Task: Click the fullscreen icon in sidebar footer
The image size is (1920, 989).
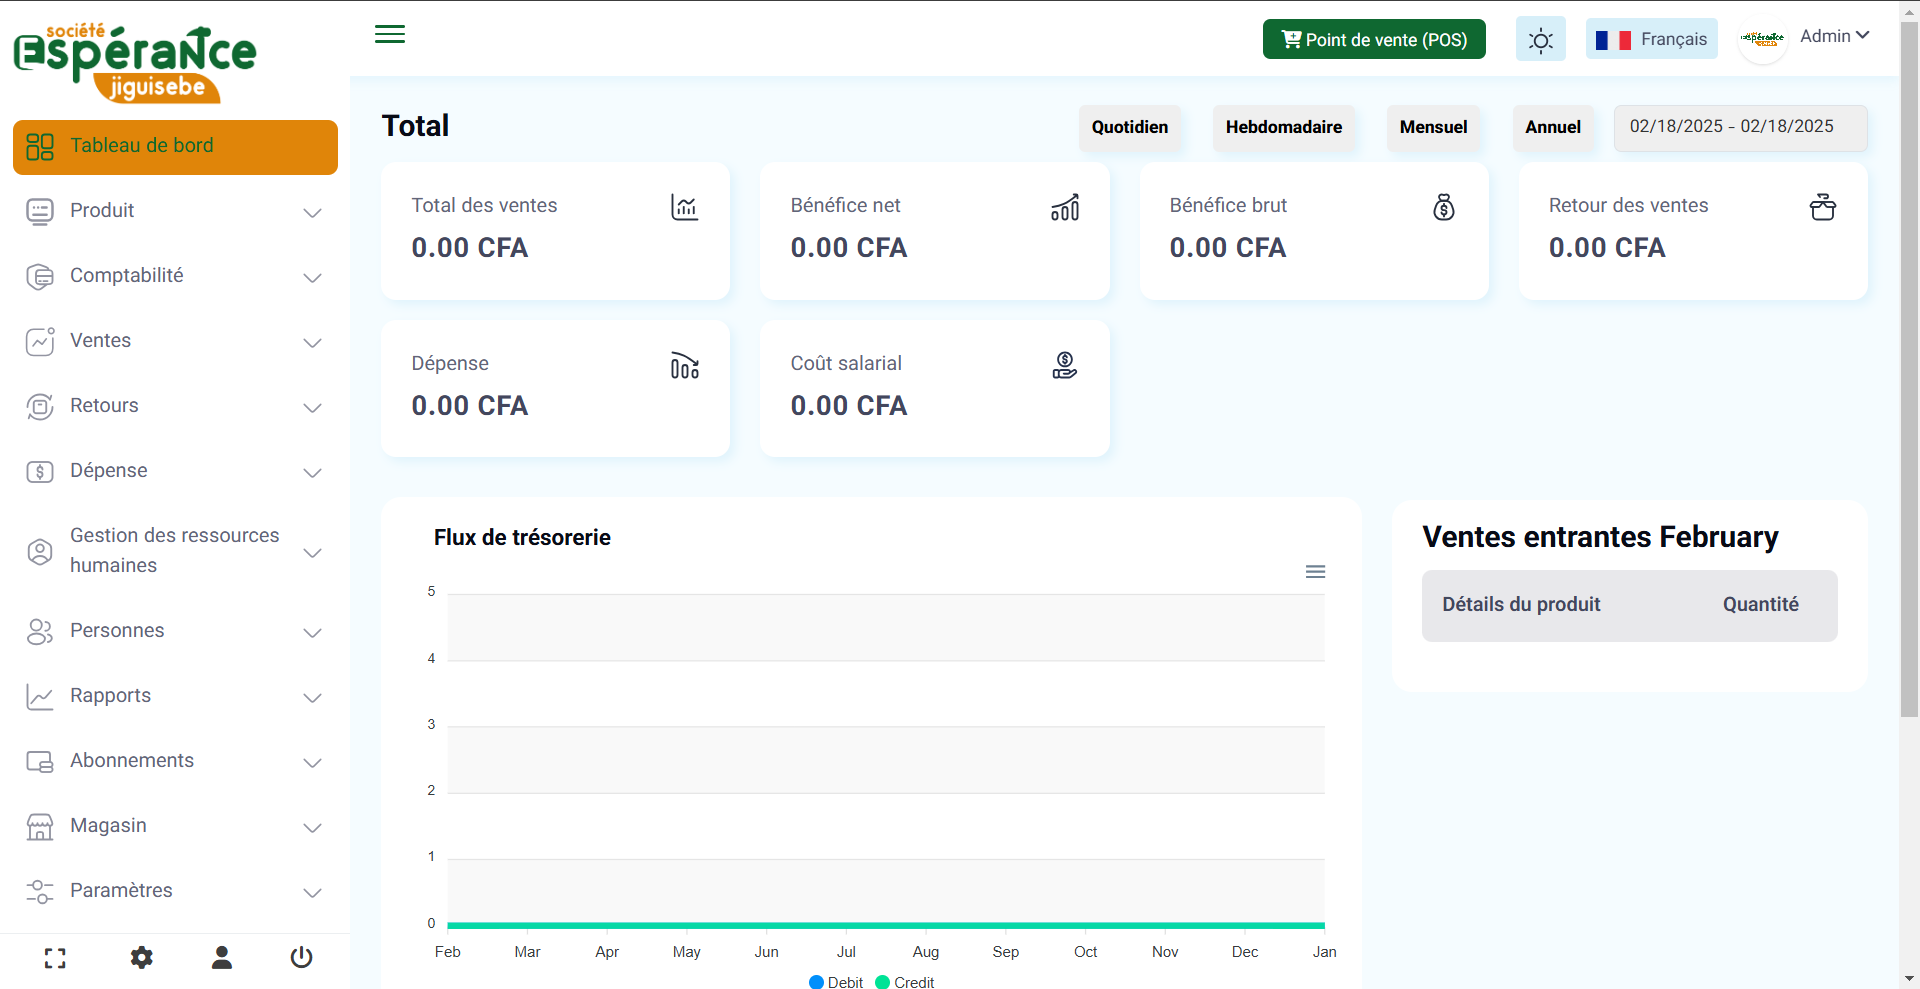Action: pyautogui.click(x=55, y=958)
